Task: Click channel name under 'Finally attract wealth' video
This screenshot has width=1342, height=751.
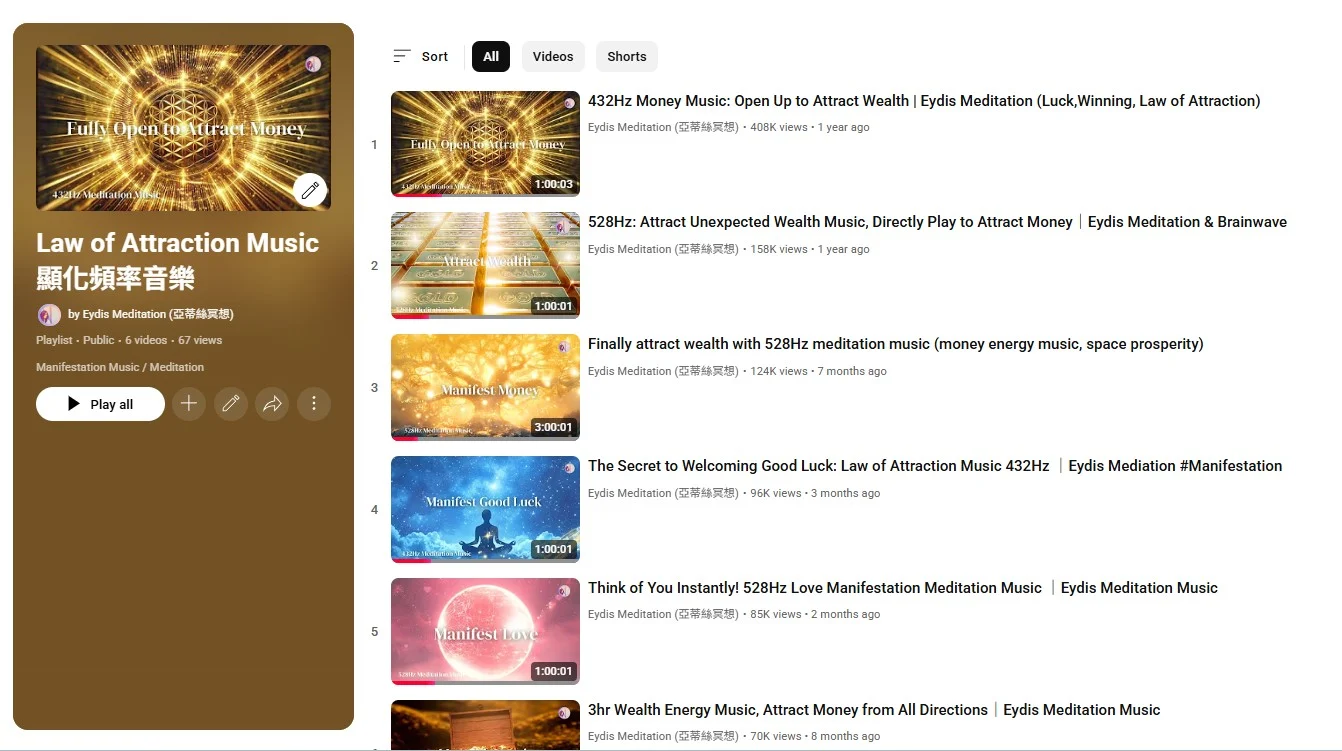Action: 663,371
